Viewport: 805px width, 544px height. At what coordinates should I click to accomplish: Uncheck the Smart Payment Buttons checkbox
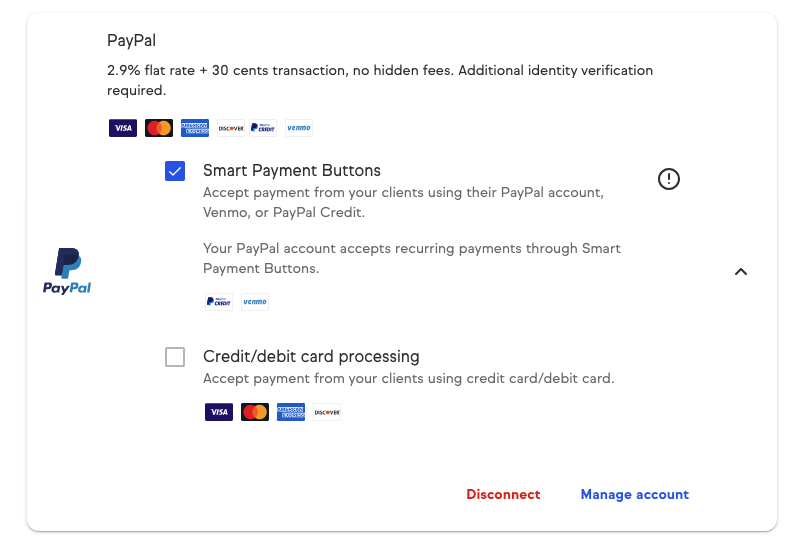click(x=175, y=171)
